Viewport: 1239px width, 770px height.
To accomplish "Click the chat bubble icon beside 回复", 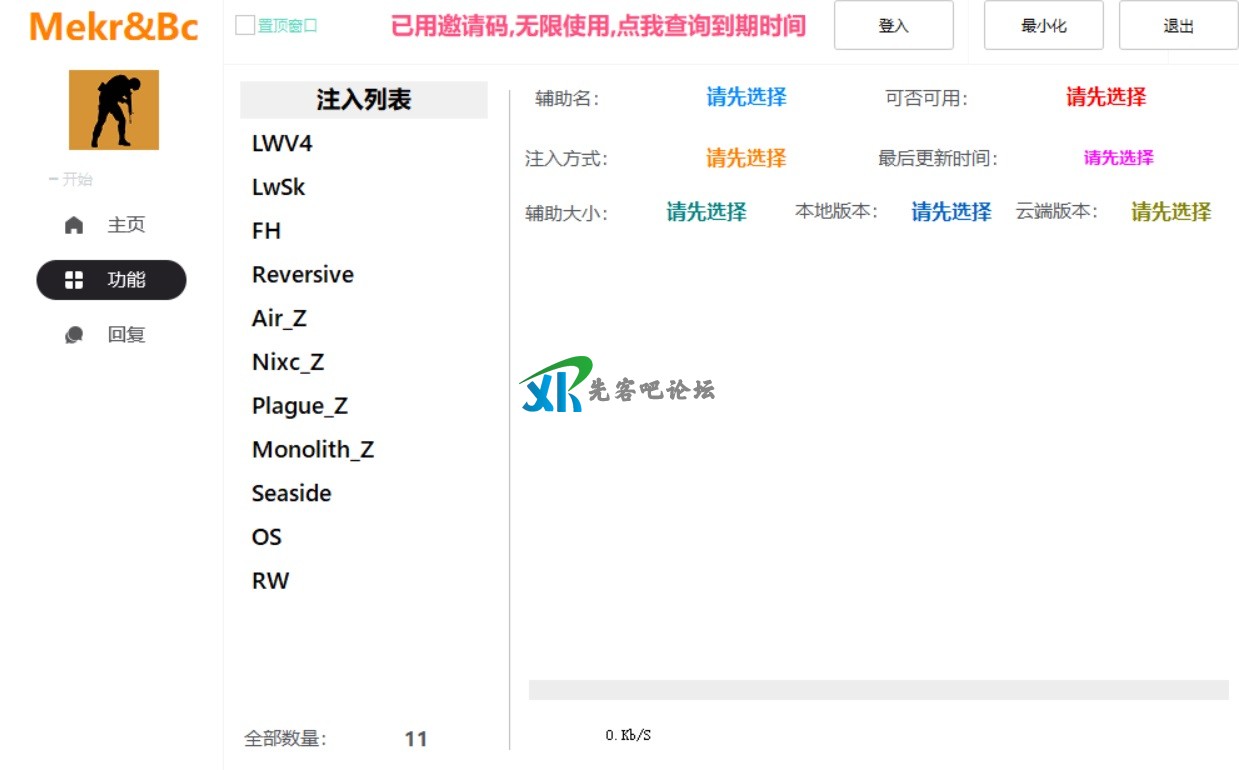I will pyautogui.click(x=74, y=335).
